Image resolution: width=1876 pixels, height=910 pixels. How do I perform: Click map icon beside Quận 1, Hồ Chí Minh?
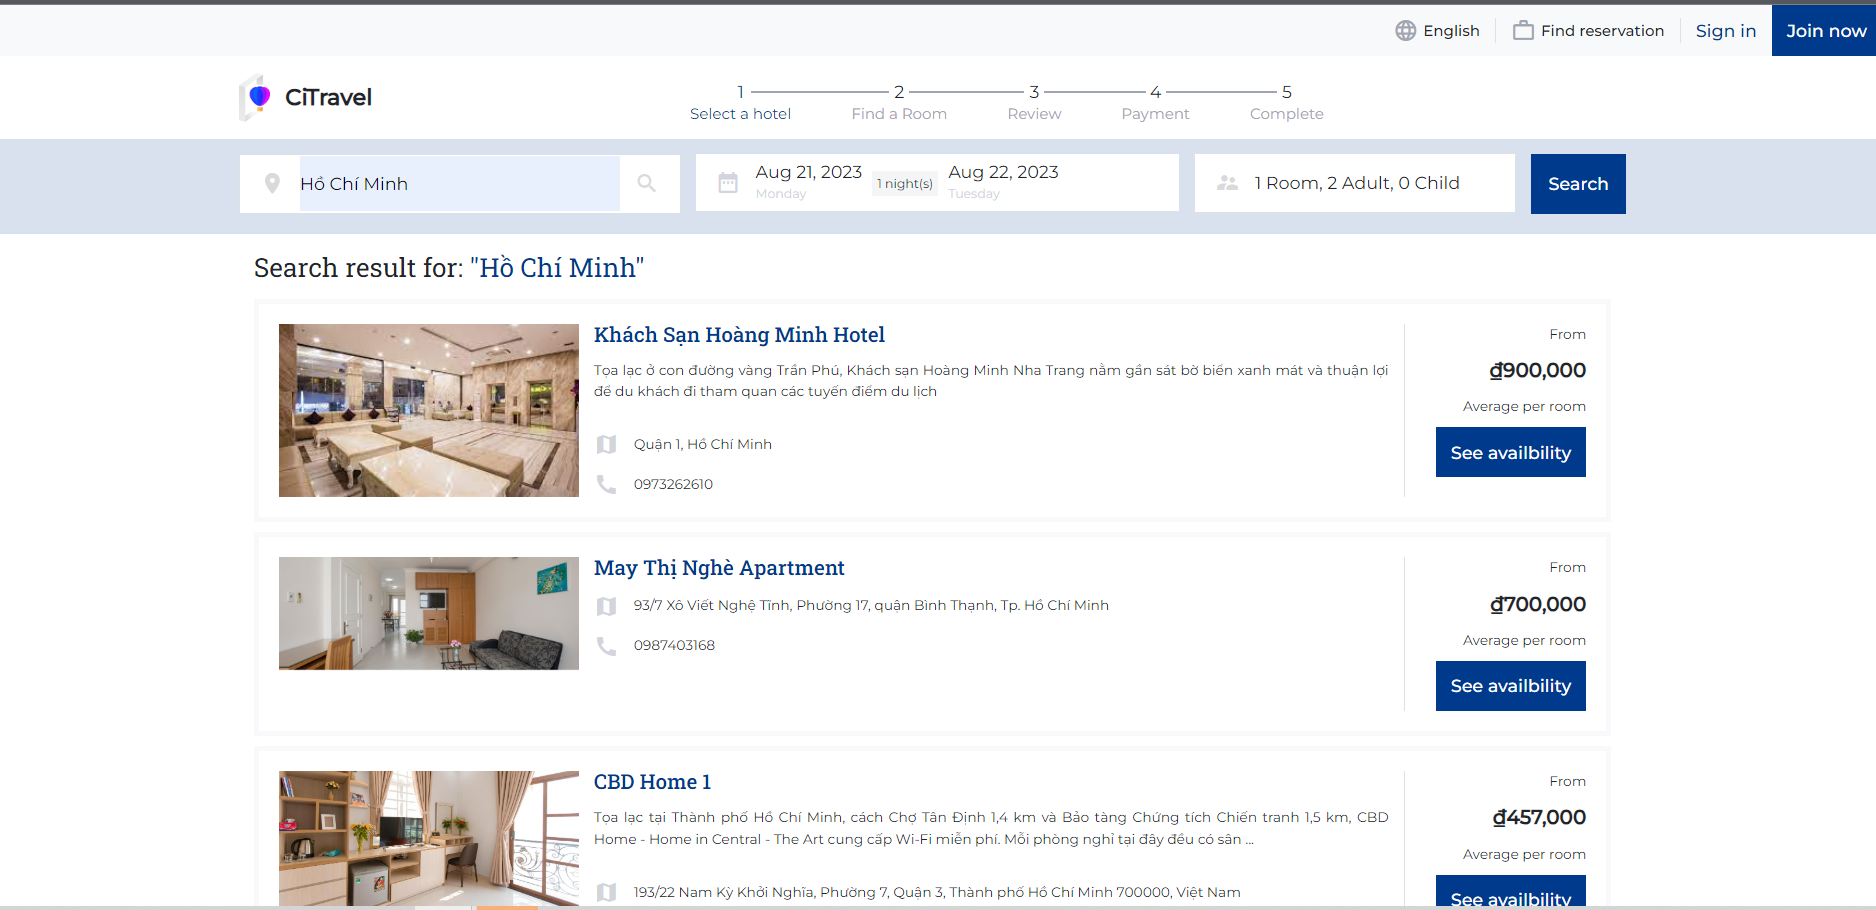606,444
